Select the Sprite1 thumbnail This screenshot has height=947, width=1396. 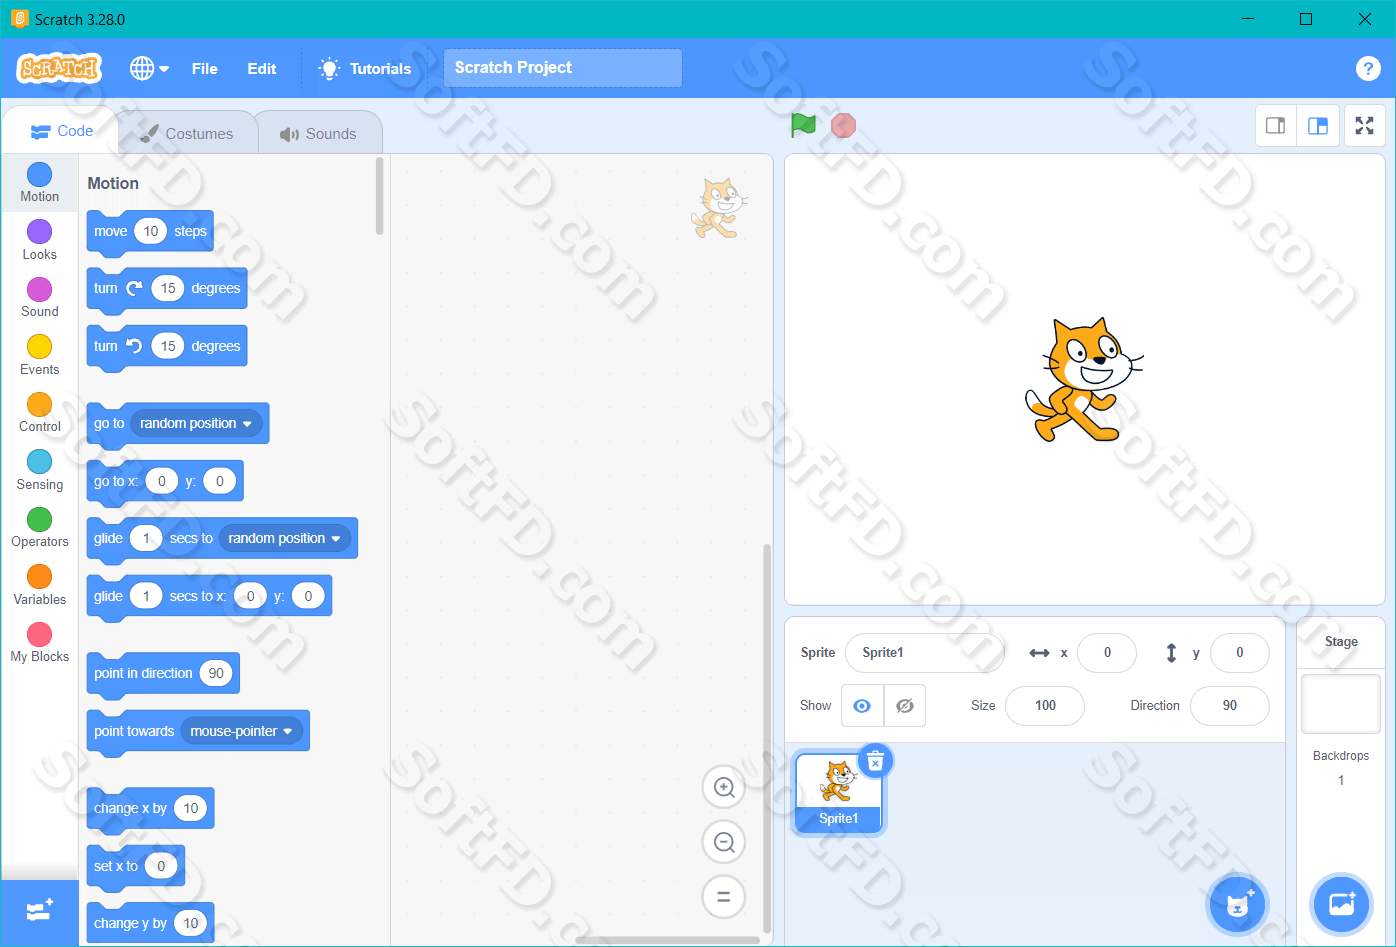click(x=839, y=793)
